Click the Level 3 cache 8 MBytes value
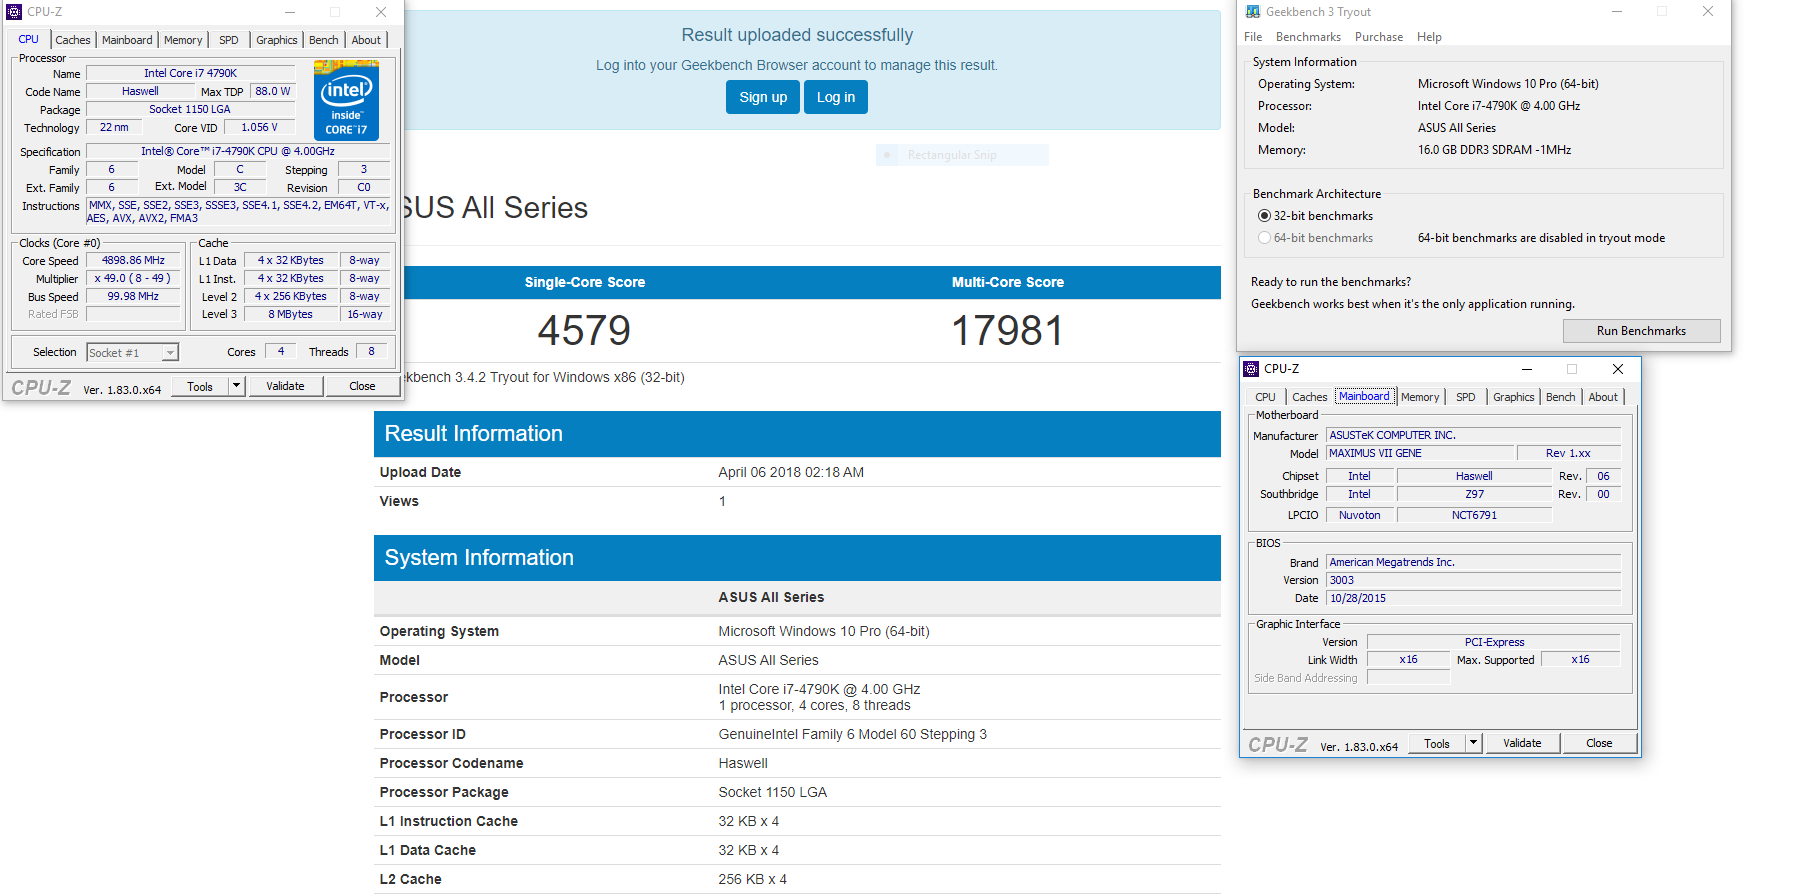 pos(290,314)
